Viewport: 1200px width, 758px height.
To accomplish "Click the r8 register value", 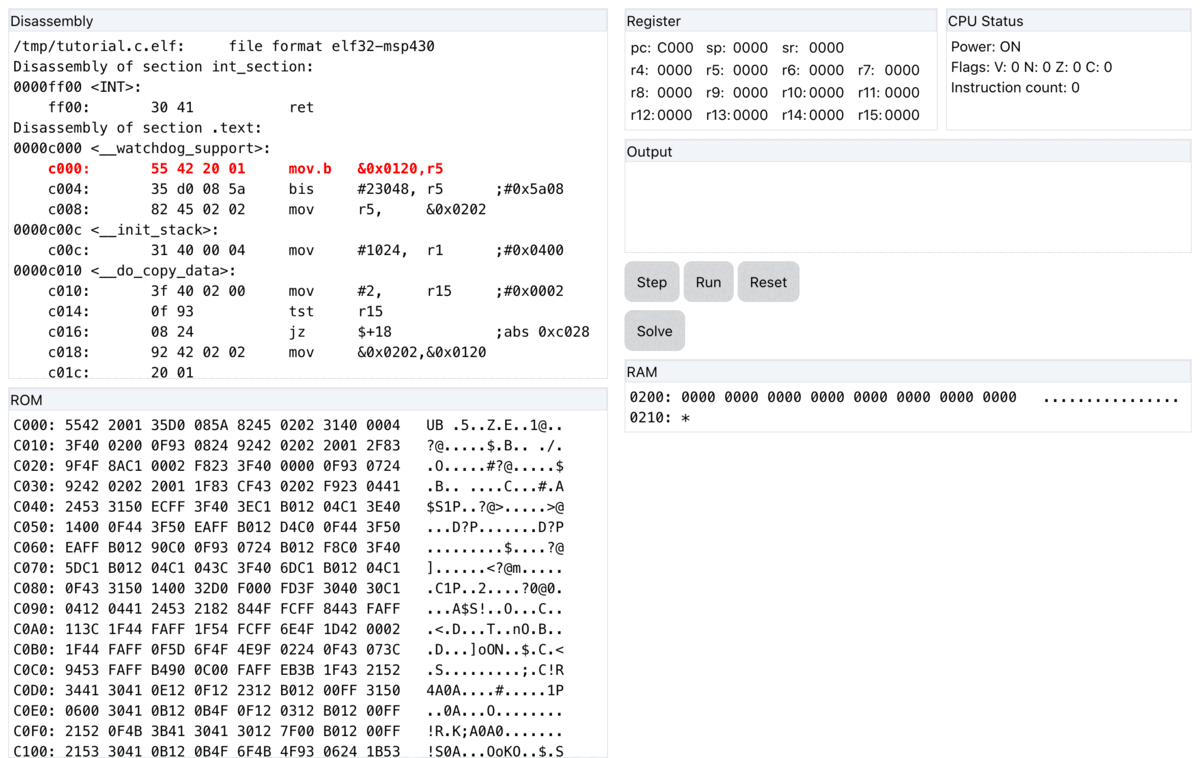I will pyautogui.click(x=674, y=92).
